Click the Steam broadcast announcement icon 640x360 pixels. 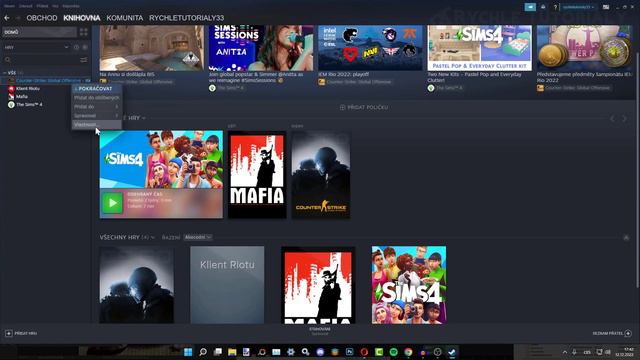coord(530,7)
